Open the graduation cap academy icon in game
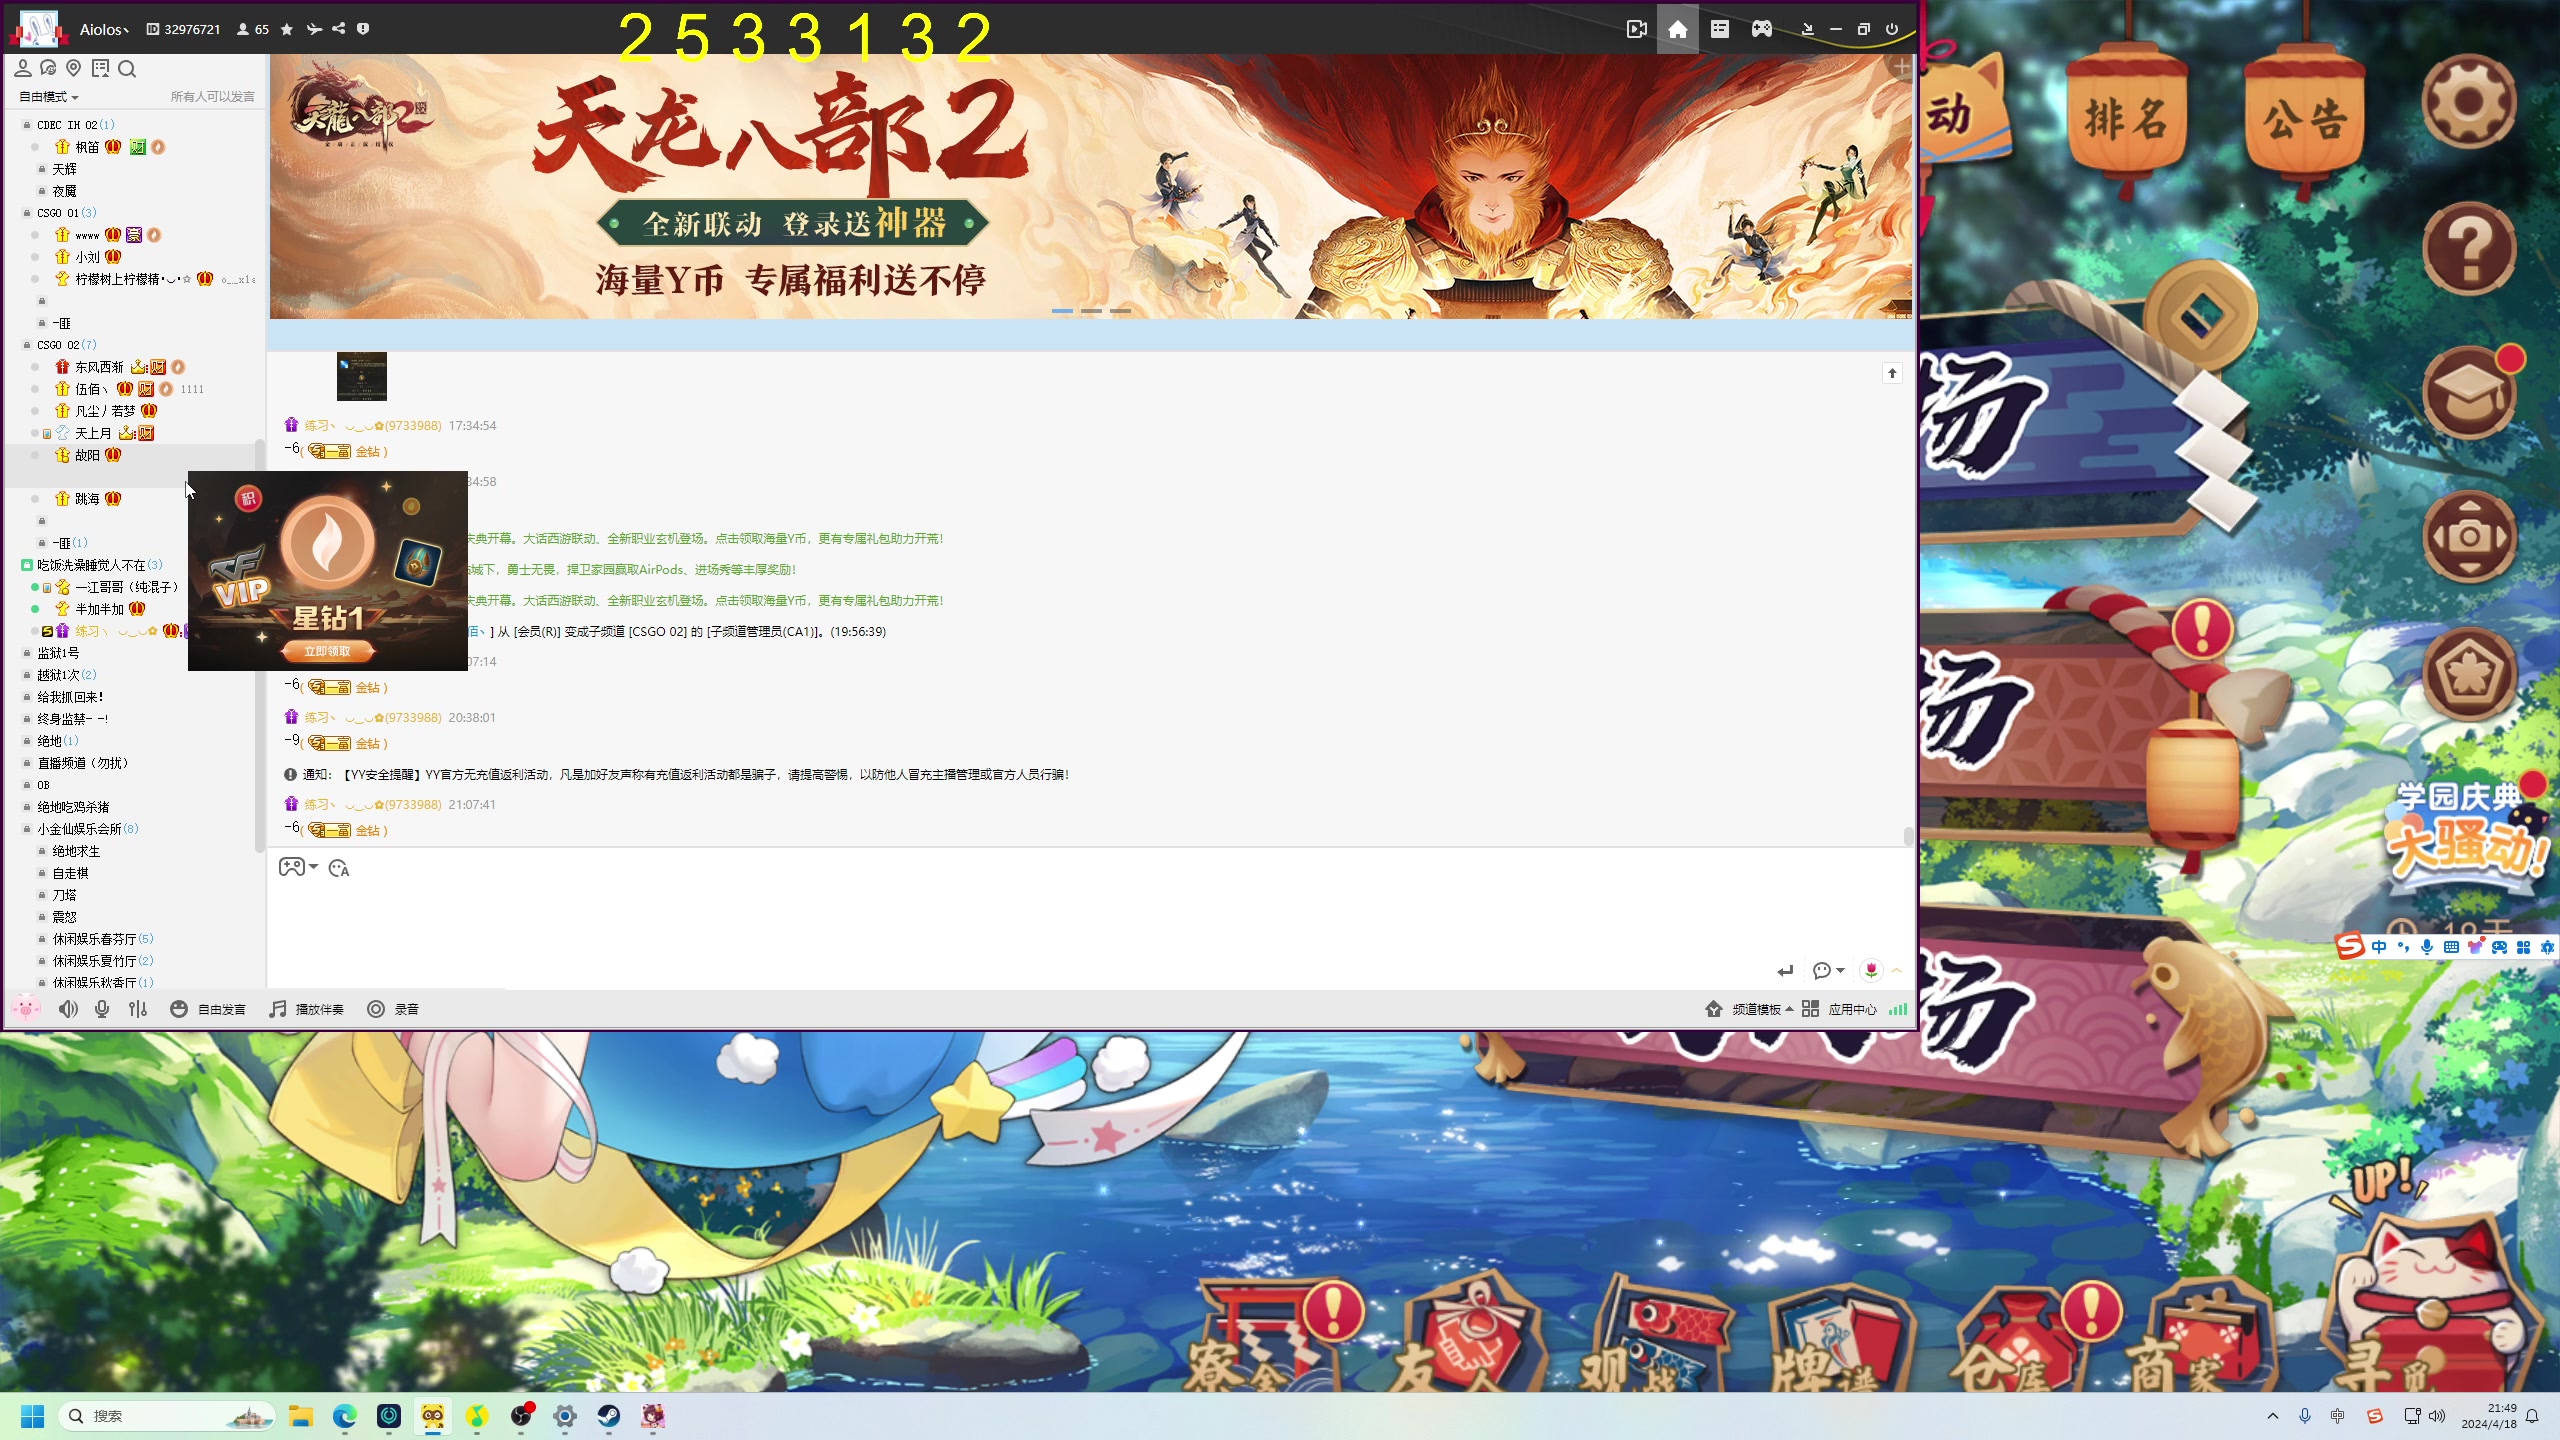The height and width of the screenshot is (1440, 2560). click(2470, 392)
